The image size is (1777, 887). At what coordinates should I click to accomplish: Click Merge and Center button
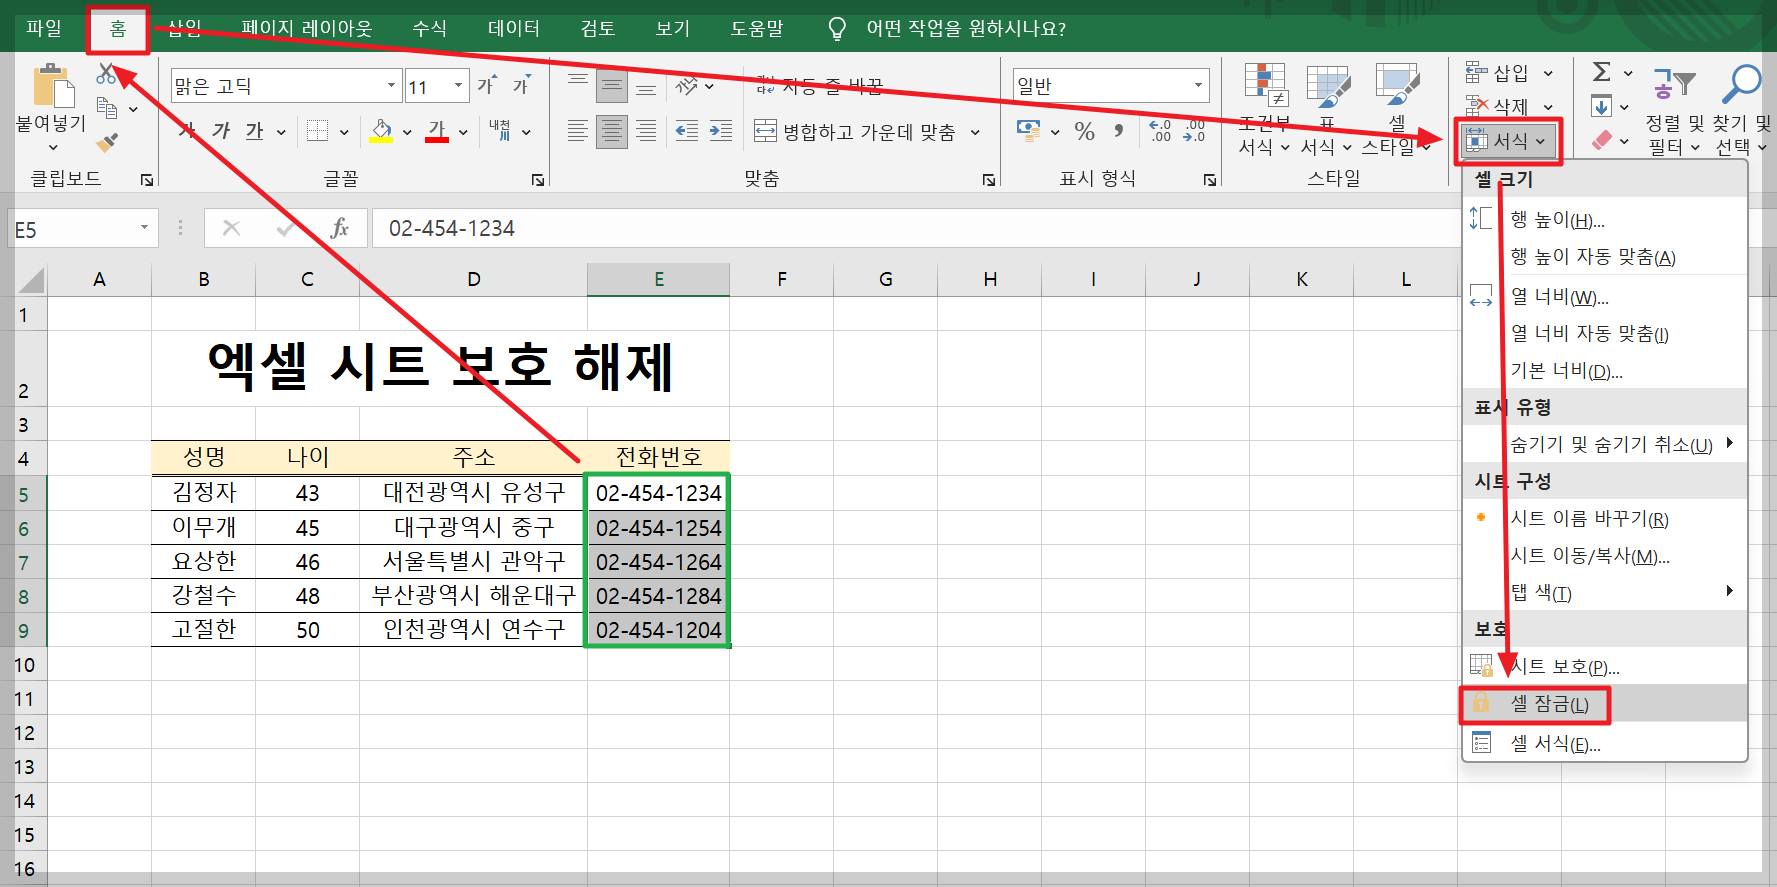tap(855, 131)
